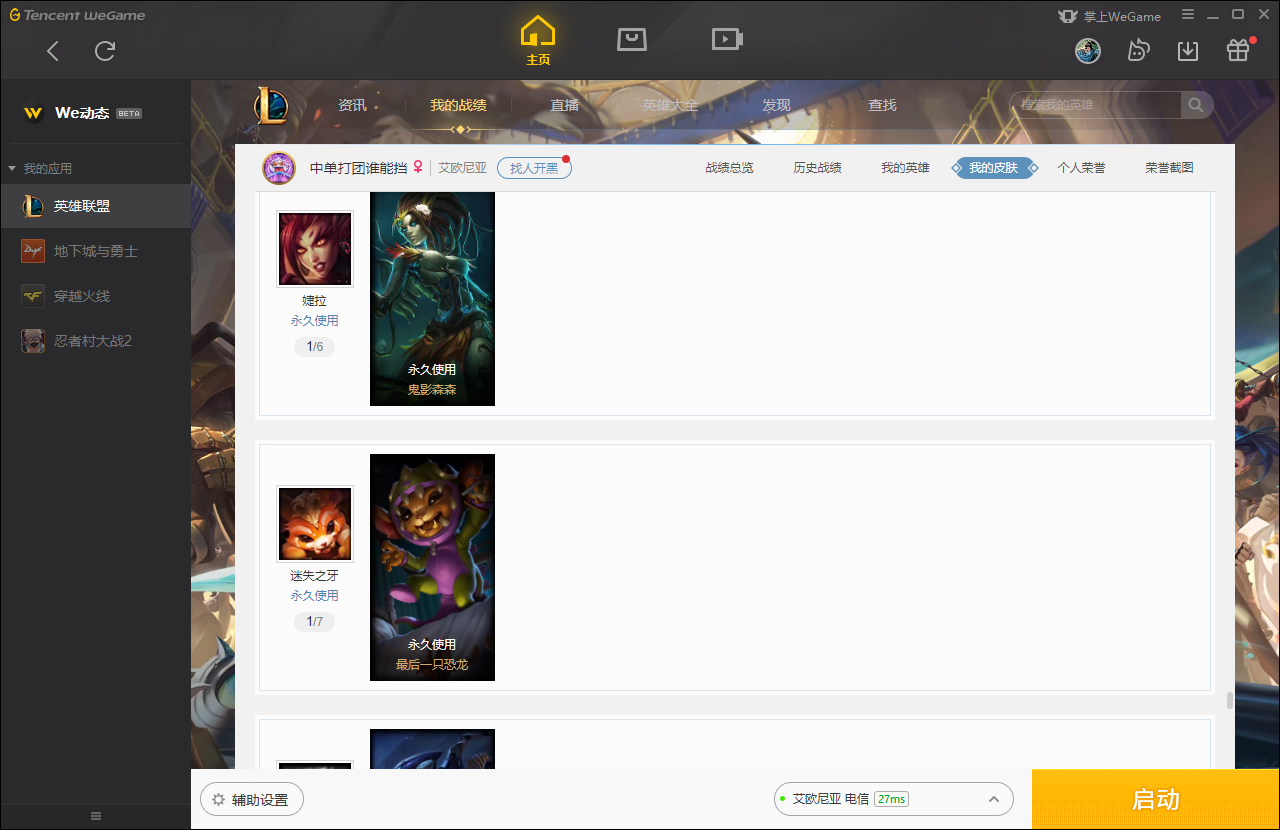This screenshot has height=830, width=1280.
Task: Focus the hero search input field
Action: coord(1096,105)
